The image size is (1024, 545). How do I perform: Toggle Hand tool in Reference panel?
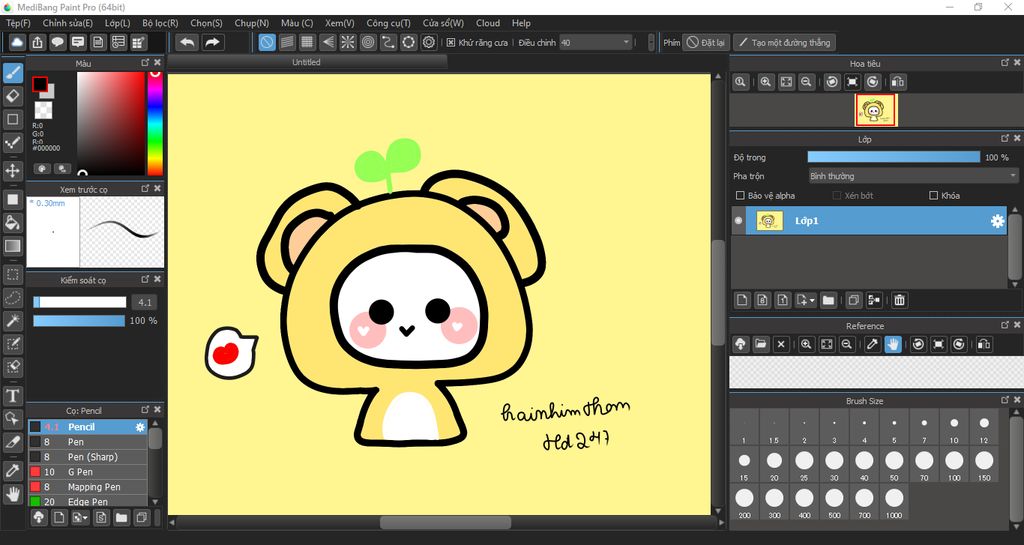pos(893,344)
